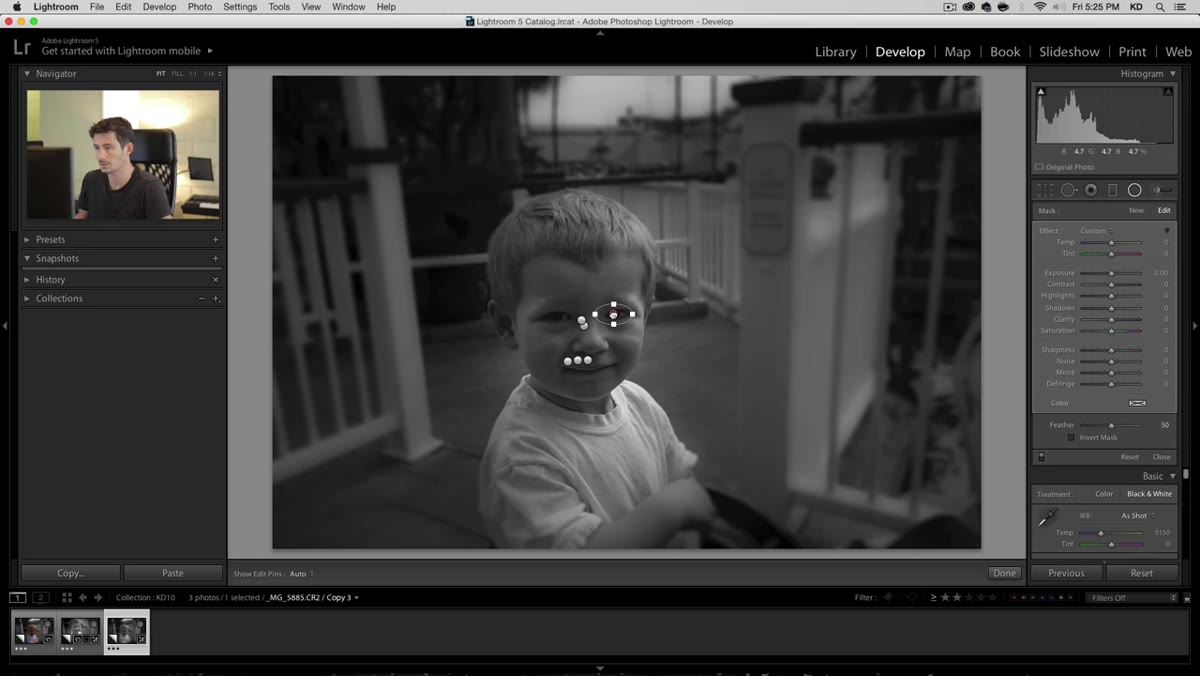This screenshot has height=676, width=1200.
Task: Enable the Invert Mask checkbox
Action: coord(1072,438)
